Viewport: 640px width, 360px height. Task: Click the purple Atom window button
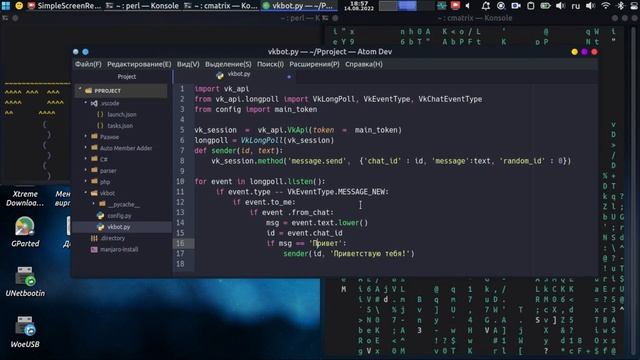point(584,52)
